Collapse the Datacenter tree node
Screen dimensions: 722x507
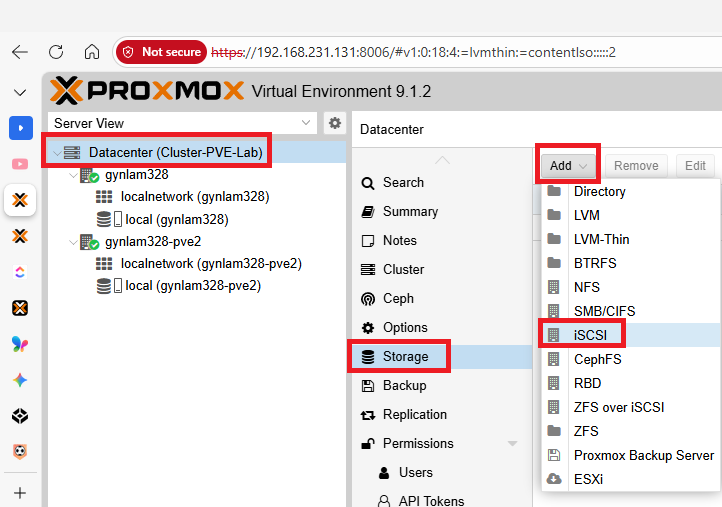coord(57,153)
